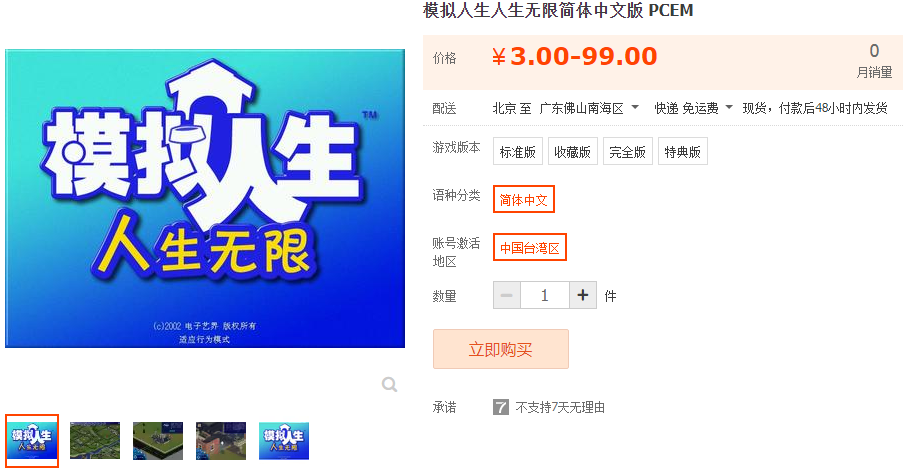This screenshot has width=907, height=471.
Task: Choose the 完全版 game version
Action: click(x=628, y=152)
